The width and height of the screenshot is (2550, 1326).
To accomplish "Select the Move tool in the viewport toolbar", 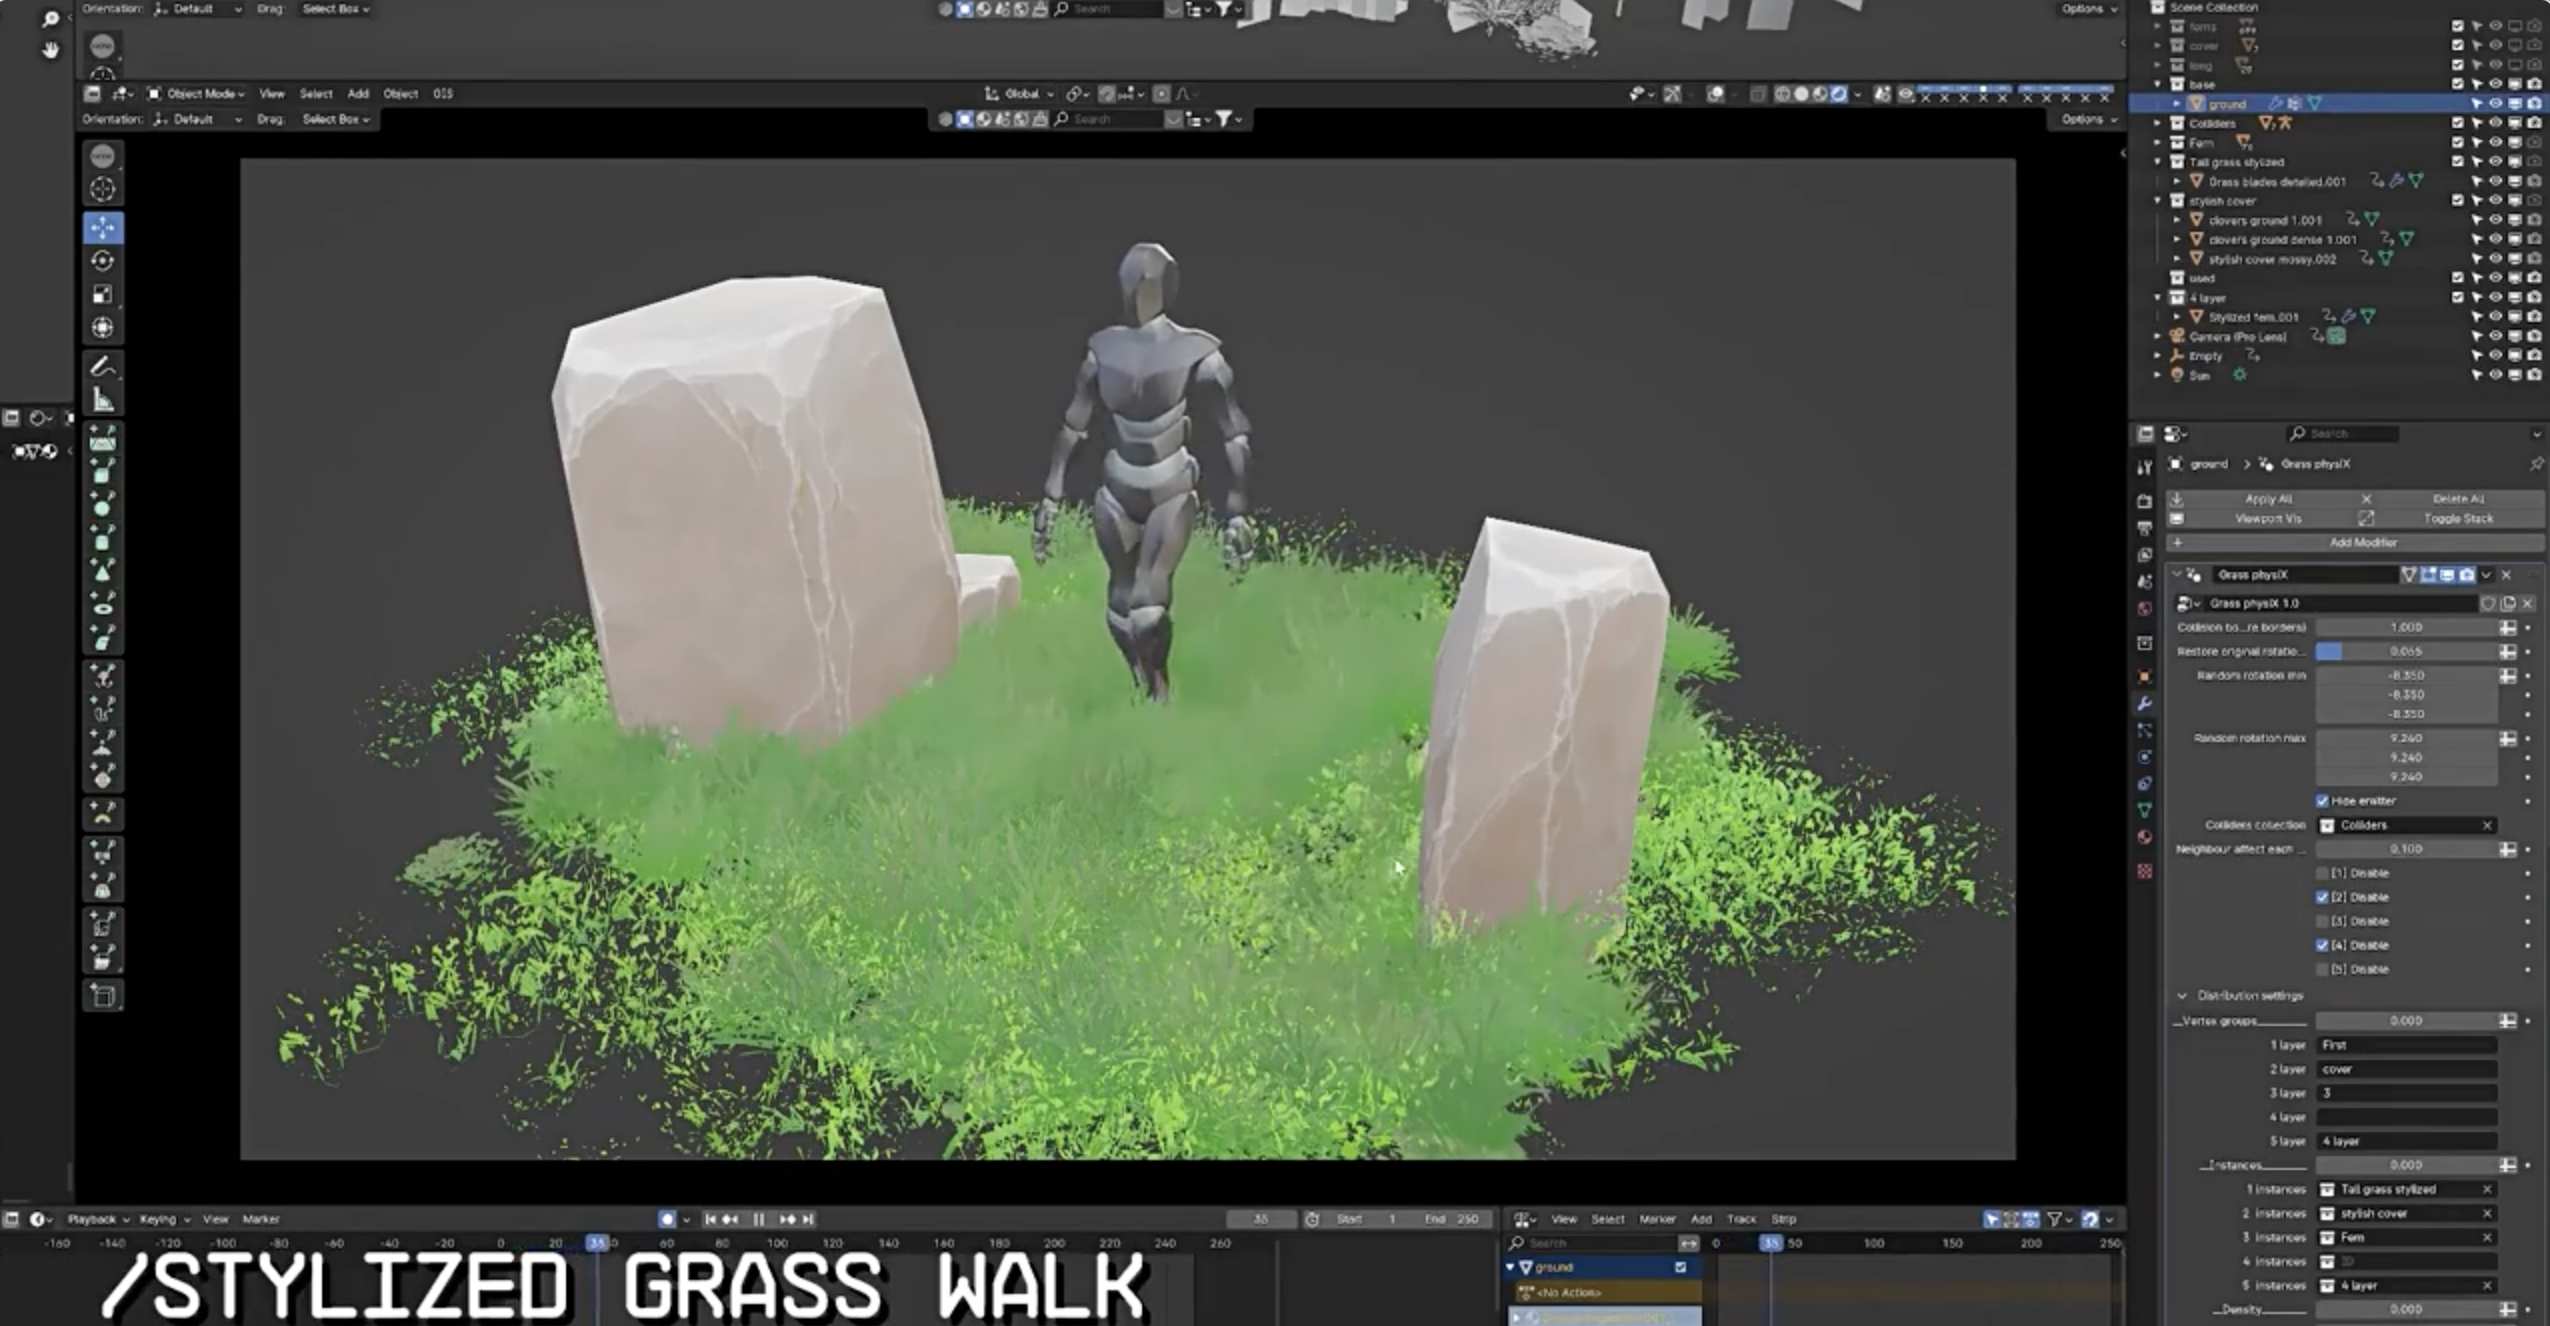I will [x=103, y=228].
